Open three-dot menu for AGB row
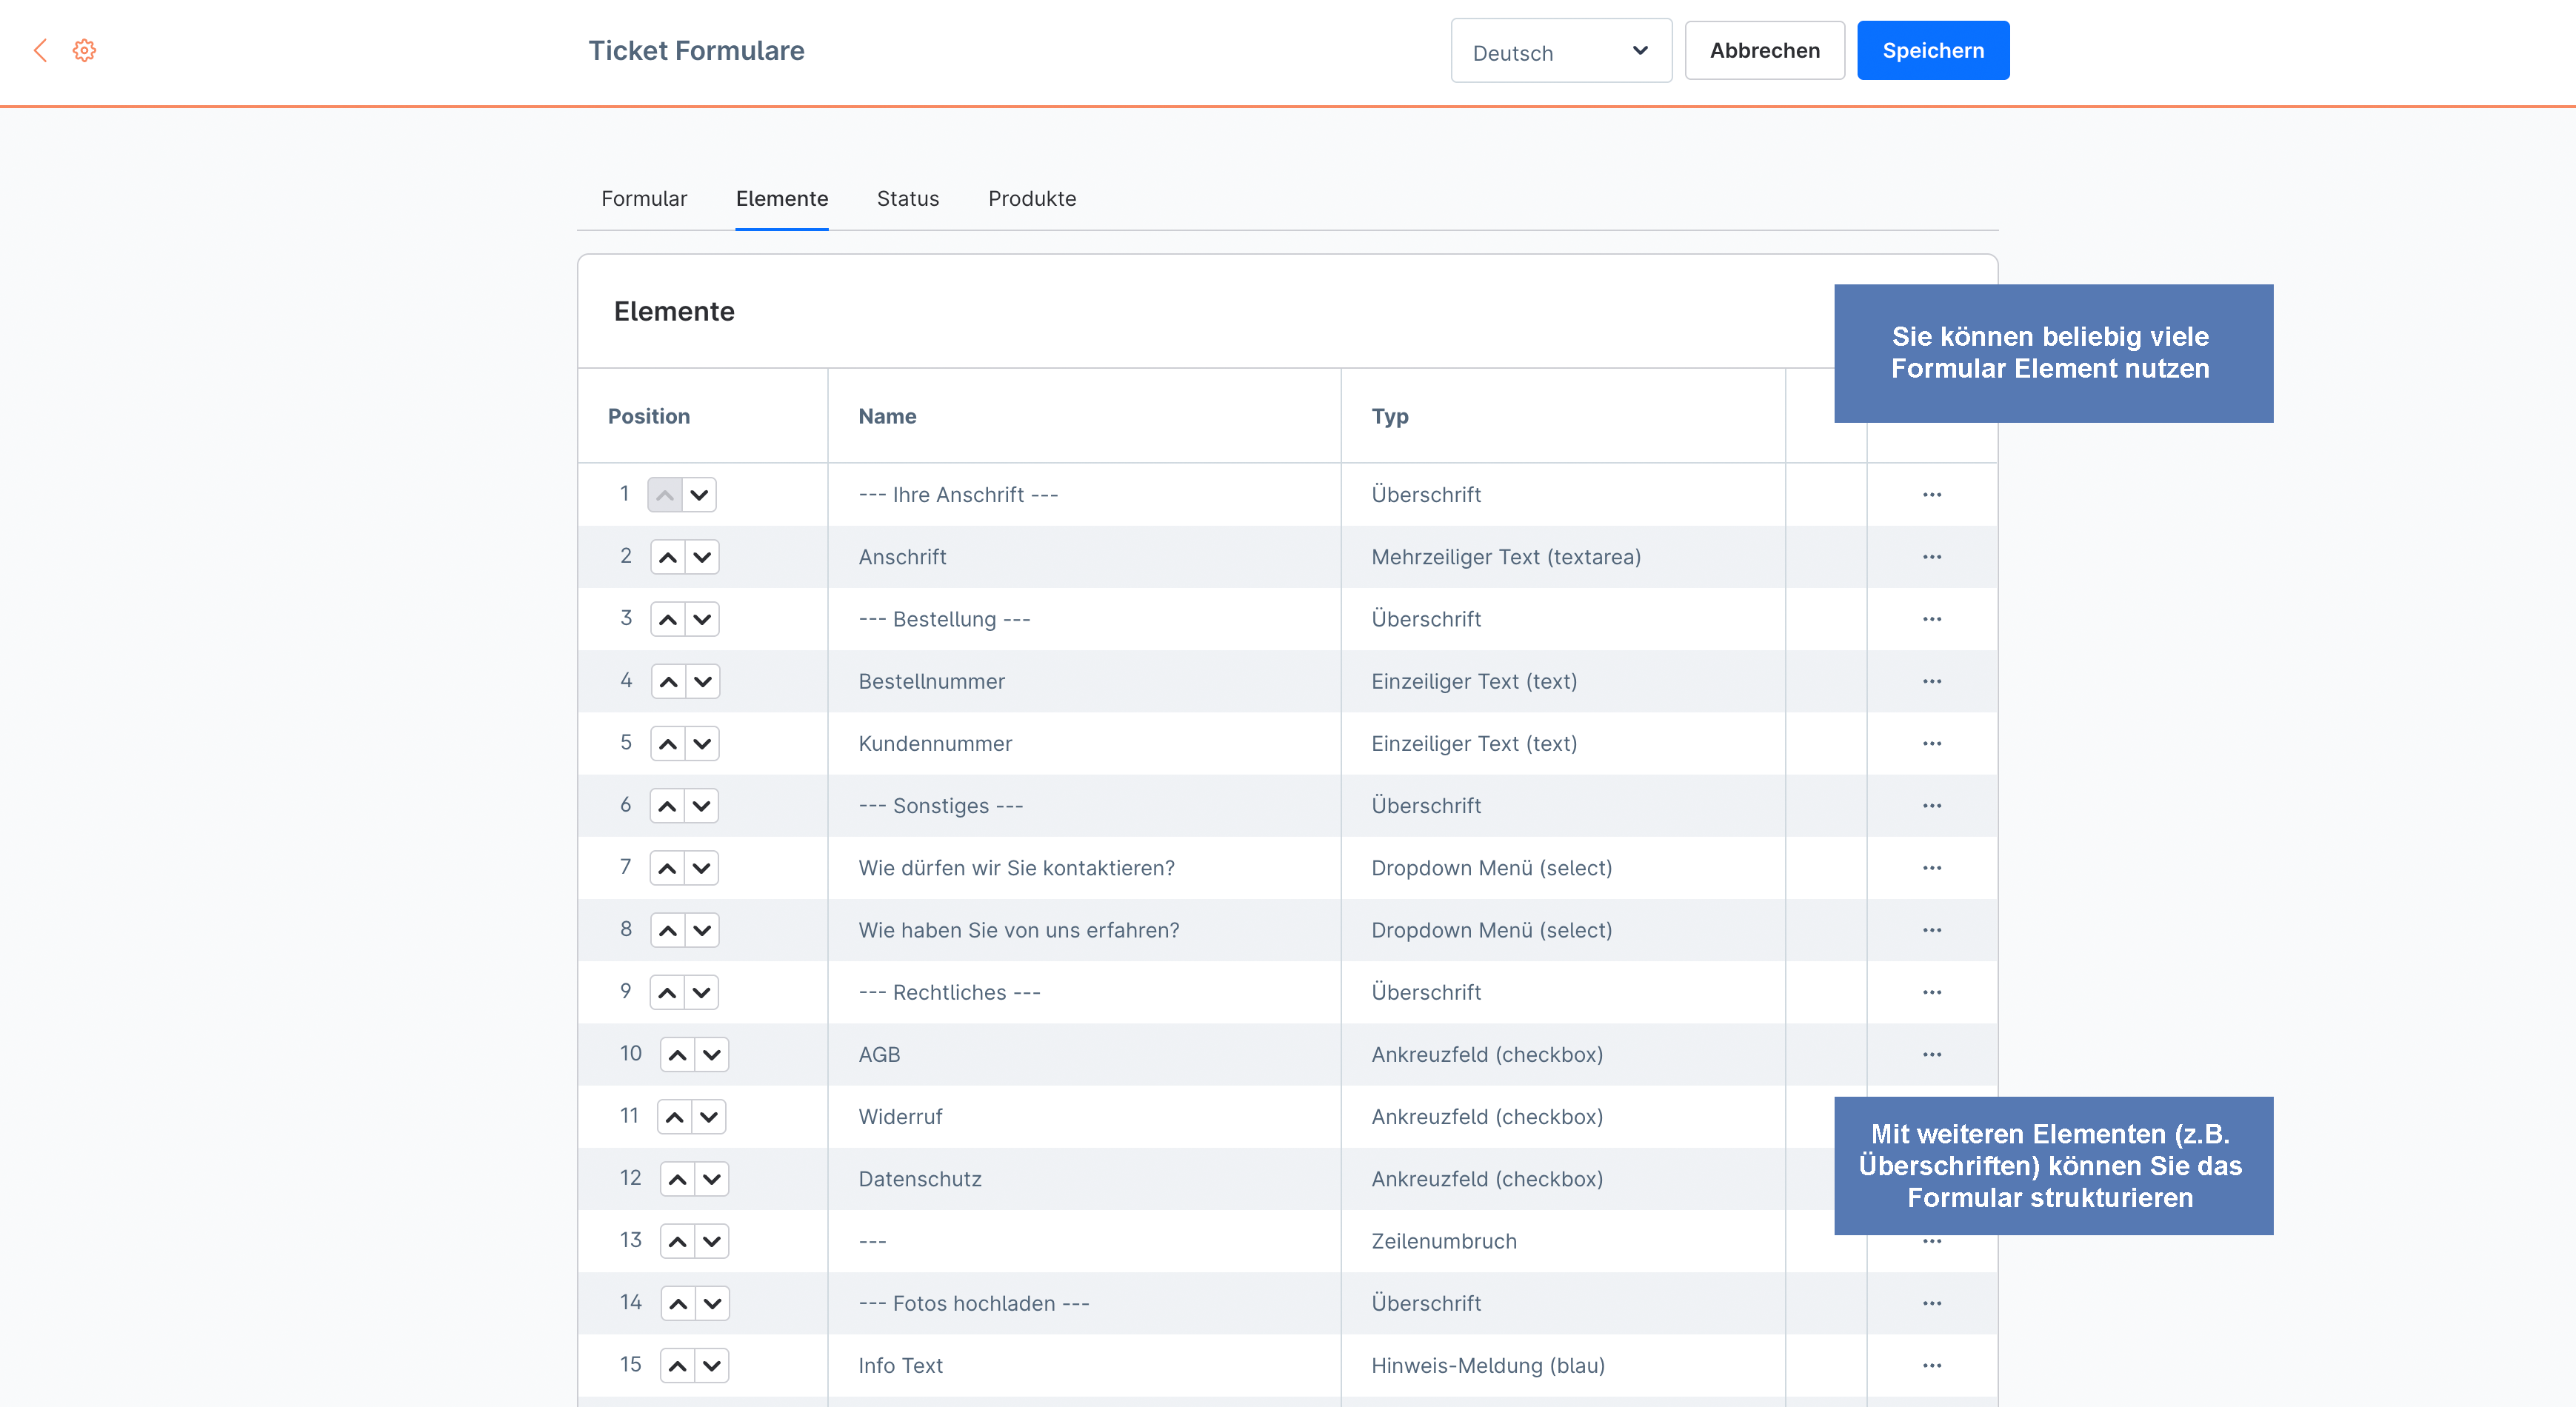This screenshot has width=2576, height=1407. (1931, 1054)
